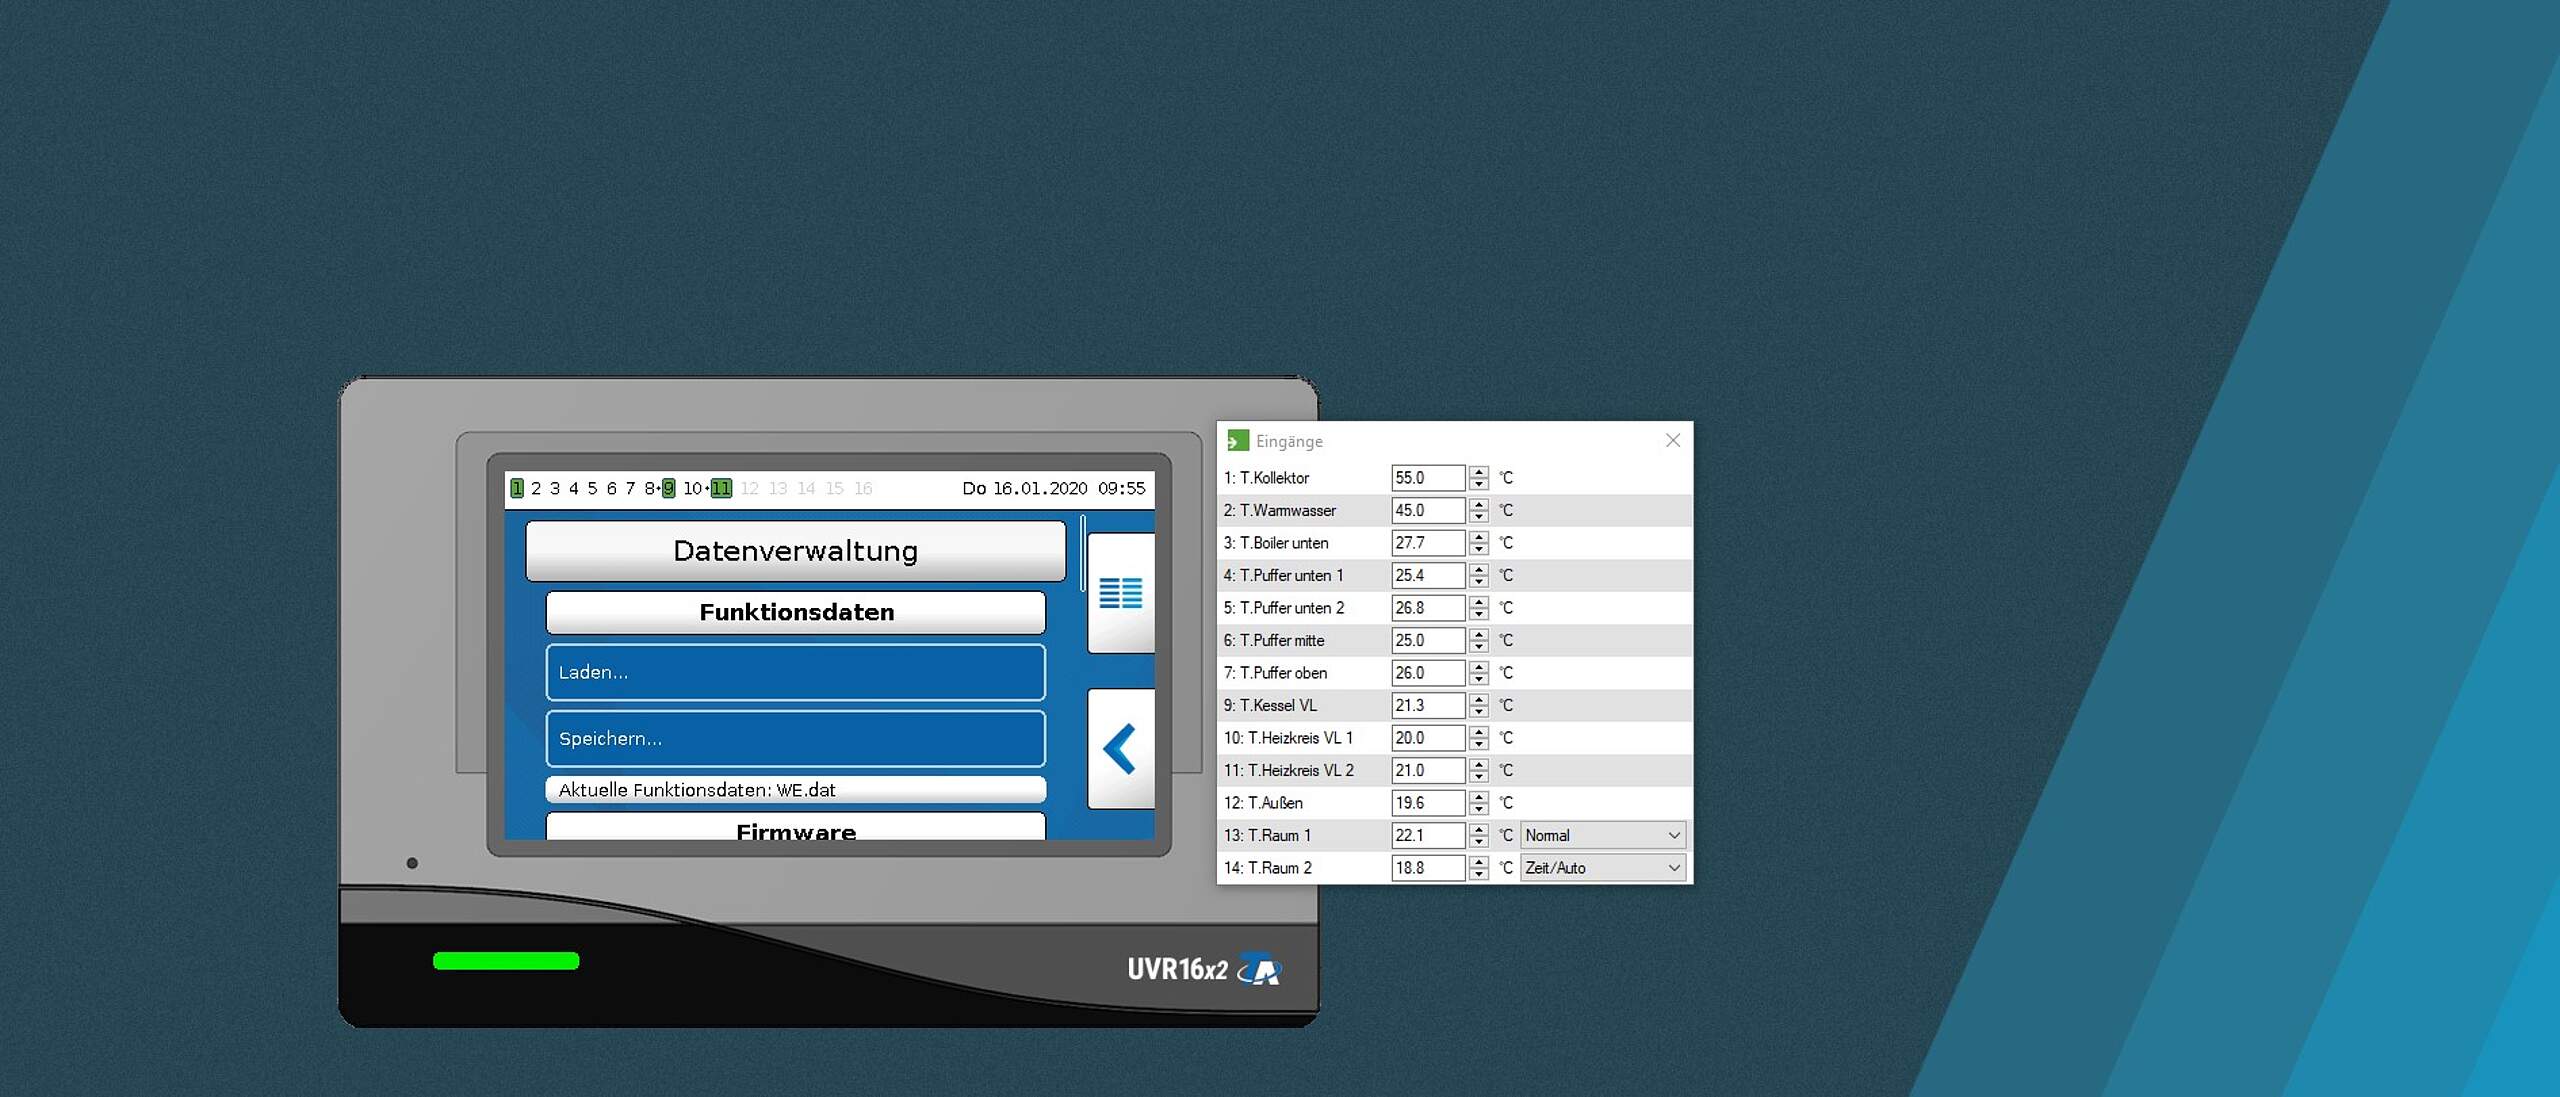Select green output indicator 11
Screen dimensions: 2560x1097
721,488
